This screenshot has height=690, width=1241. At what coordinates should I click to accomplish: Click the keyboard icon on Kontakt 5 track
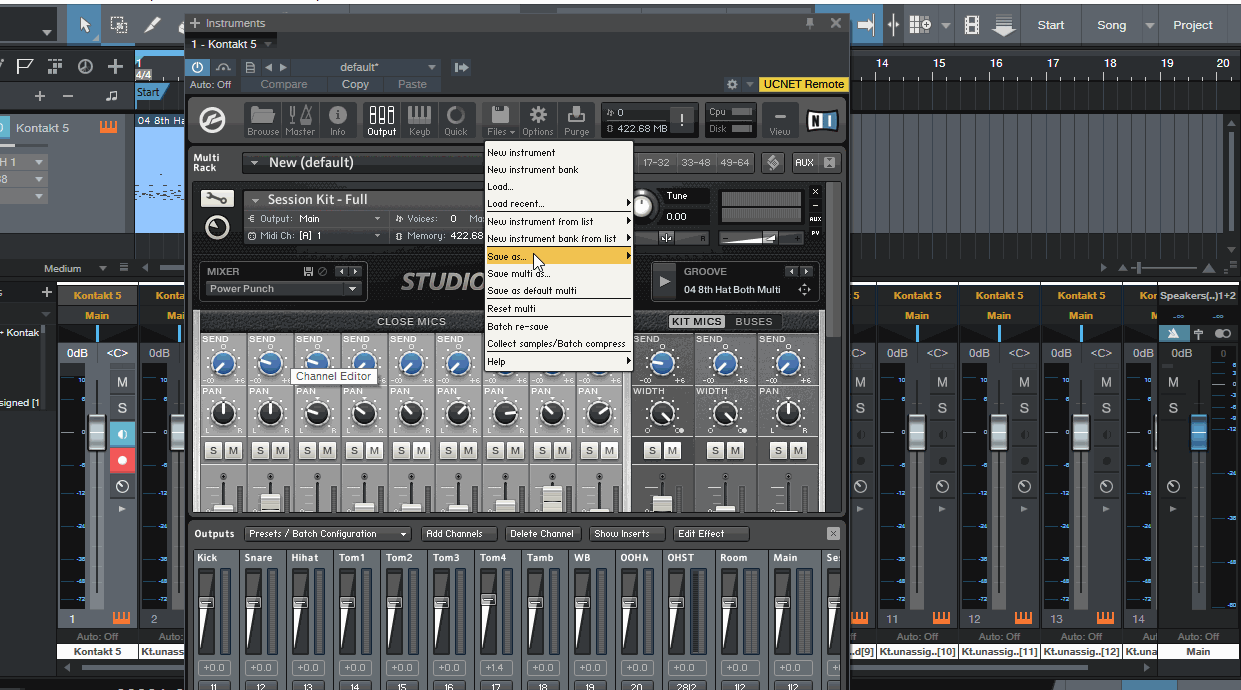(108, 127)
